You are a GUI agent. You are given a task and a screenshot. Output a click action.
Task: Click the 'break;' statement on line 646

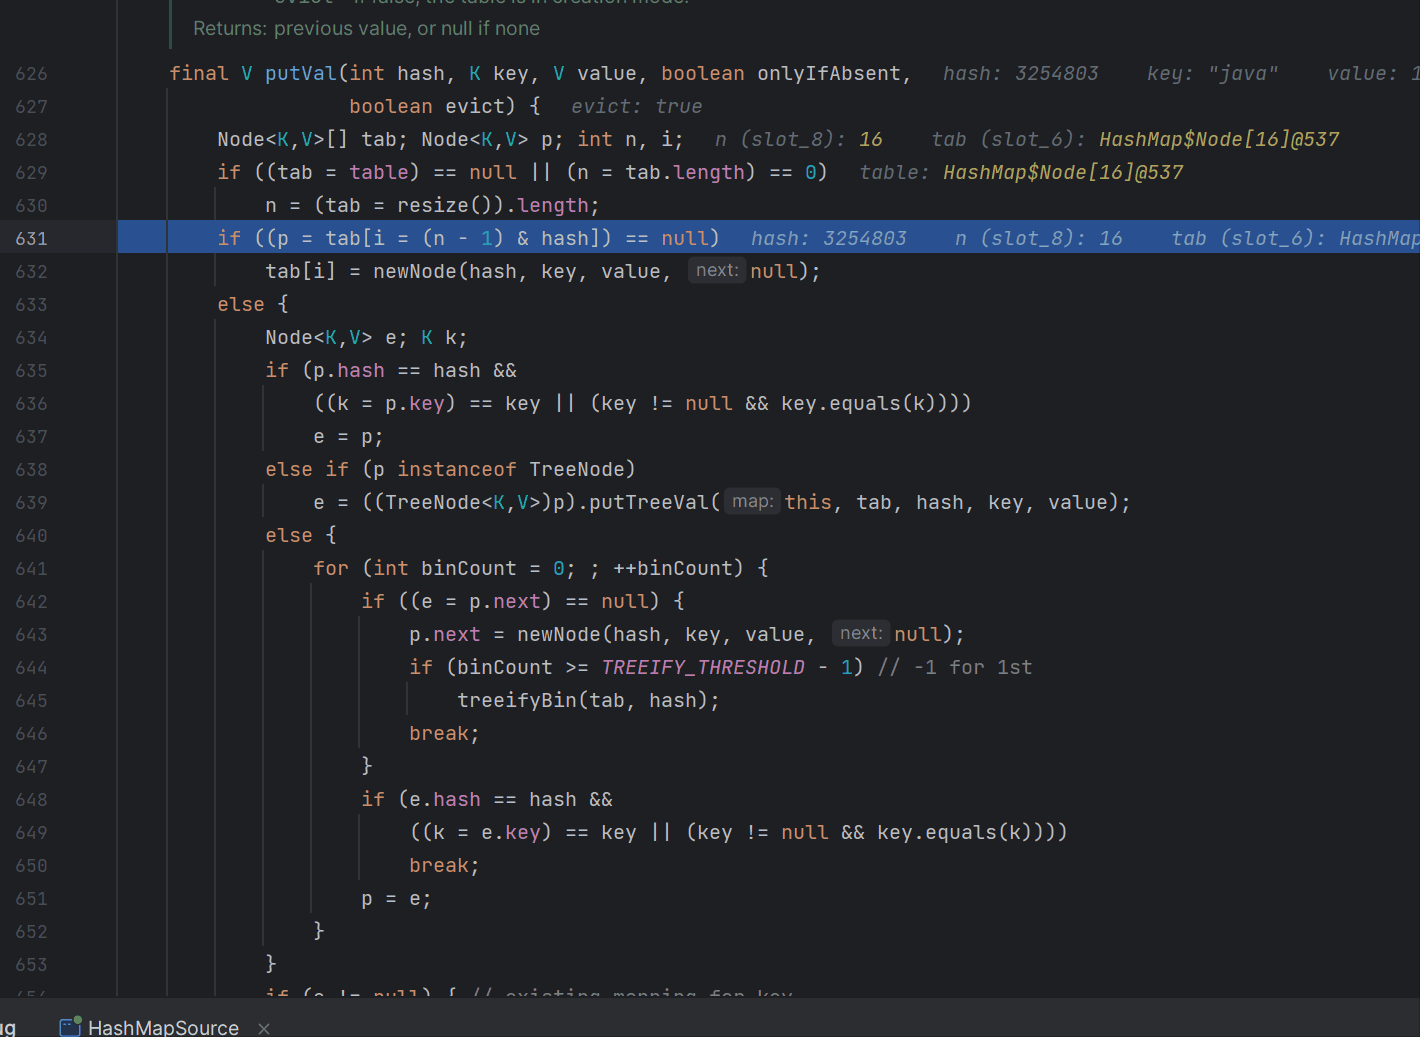point(444,733)
